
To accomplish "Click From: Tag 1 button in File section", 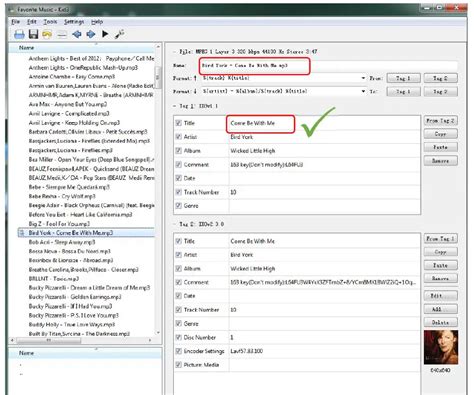I will tap(403, 78).
